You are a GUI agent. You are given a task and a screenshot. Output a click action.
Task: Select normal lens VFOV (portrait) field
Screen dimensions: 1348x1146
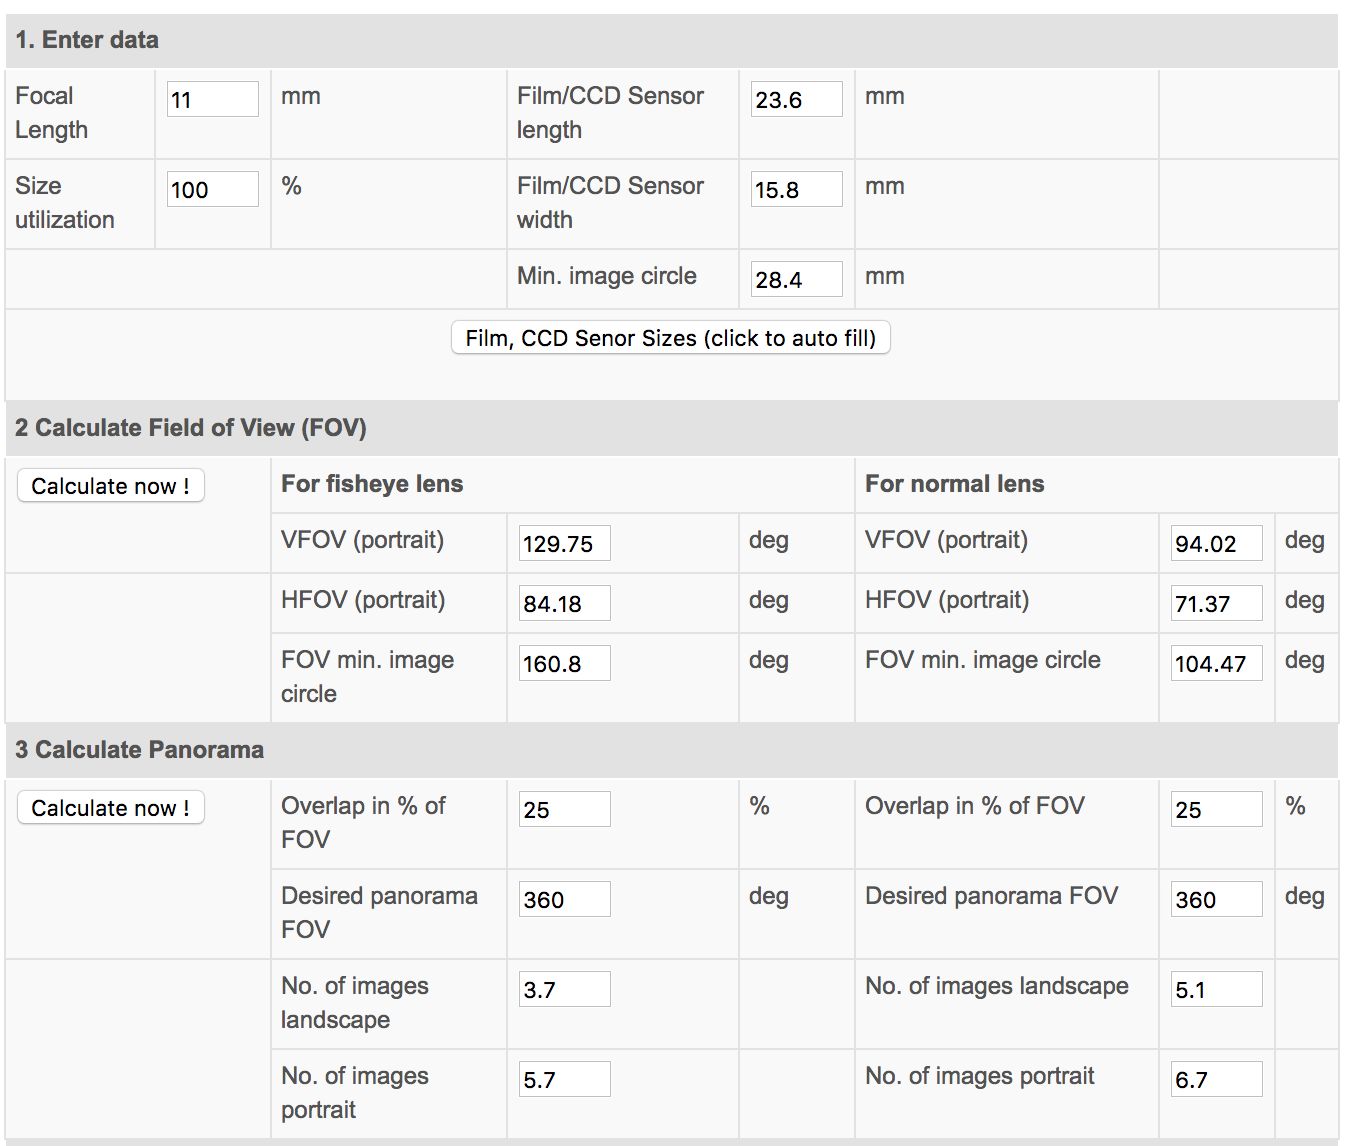1217,543
